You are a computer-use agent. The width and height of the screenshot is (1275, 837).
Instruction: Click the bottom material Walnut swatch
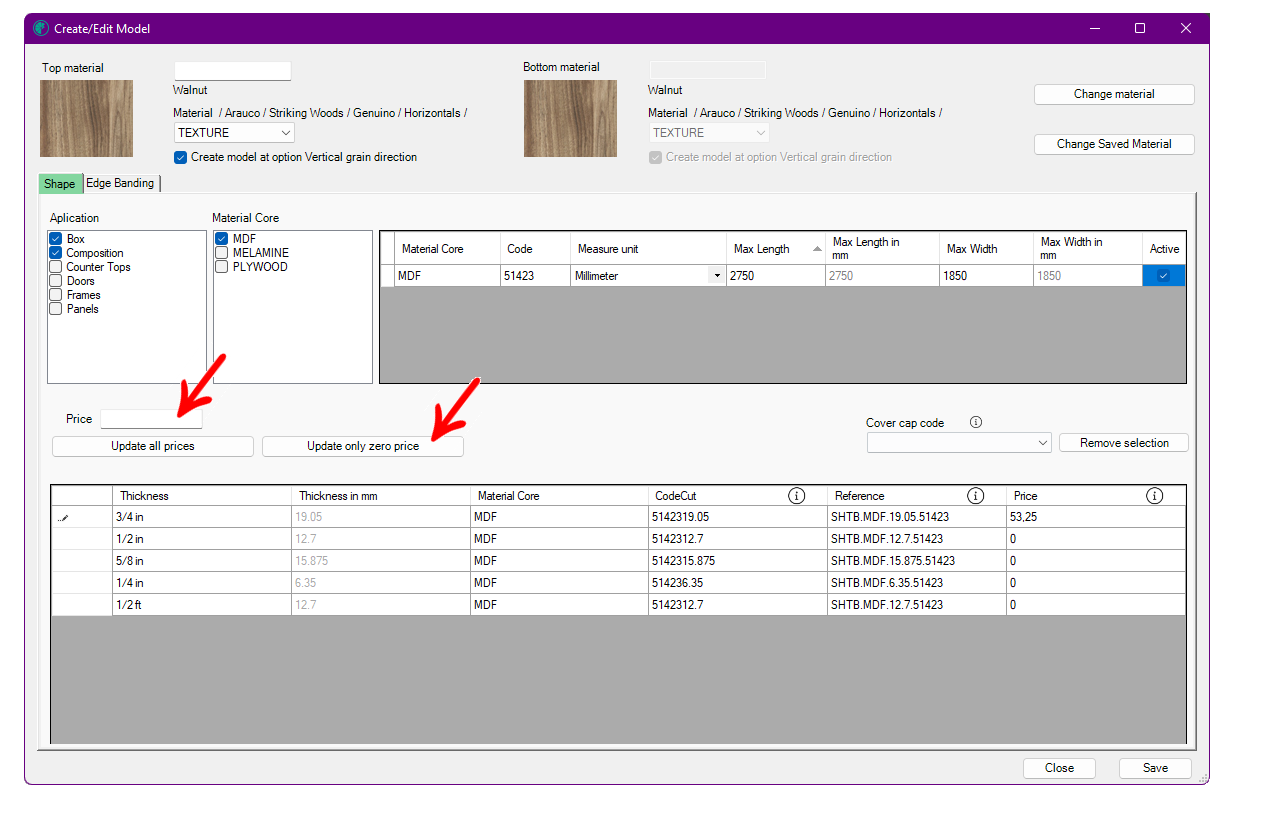click(x=570, y=118)
